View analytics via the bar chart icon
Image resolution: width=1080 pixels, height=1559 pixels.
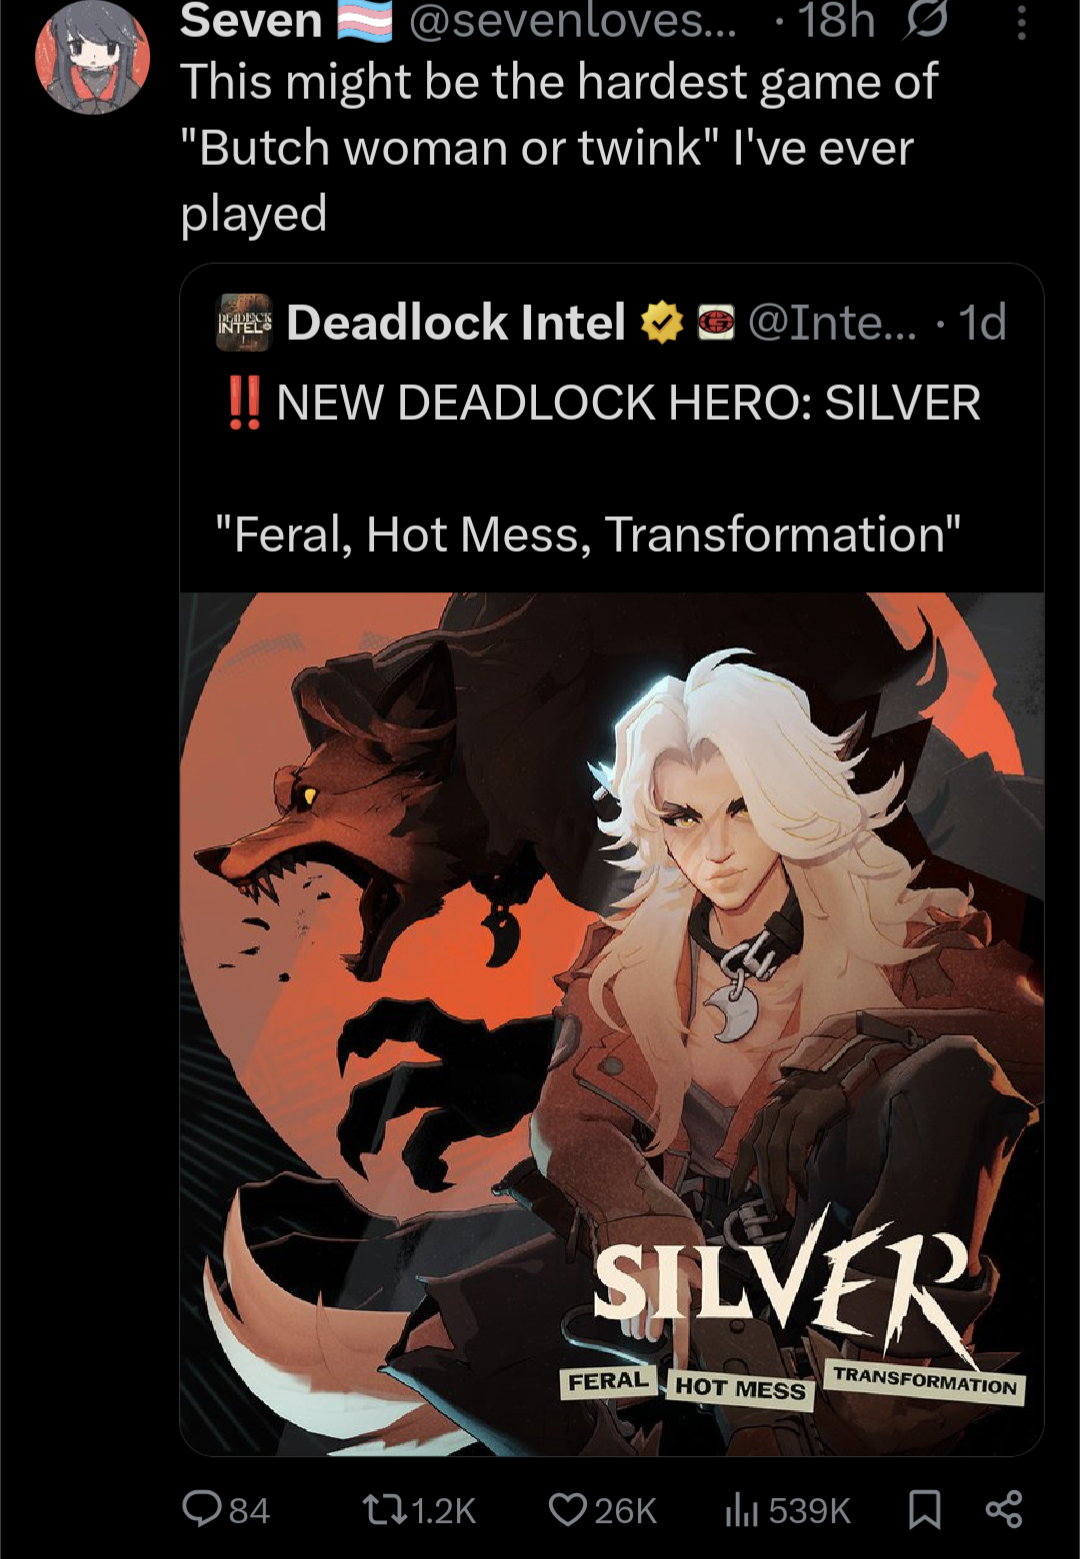click(741, 1509)
